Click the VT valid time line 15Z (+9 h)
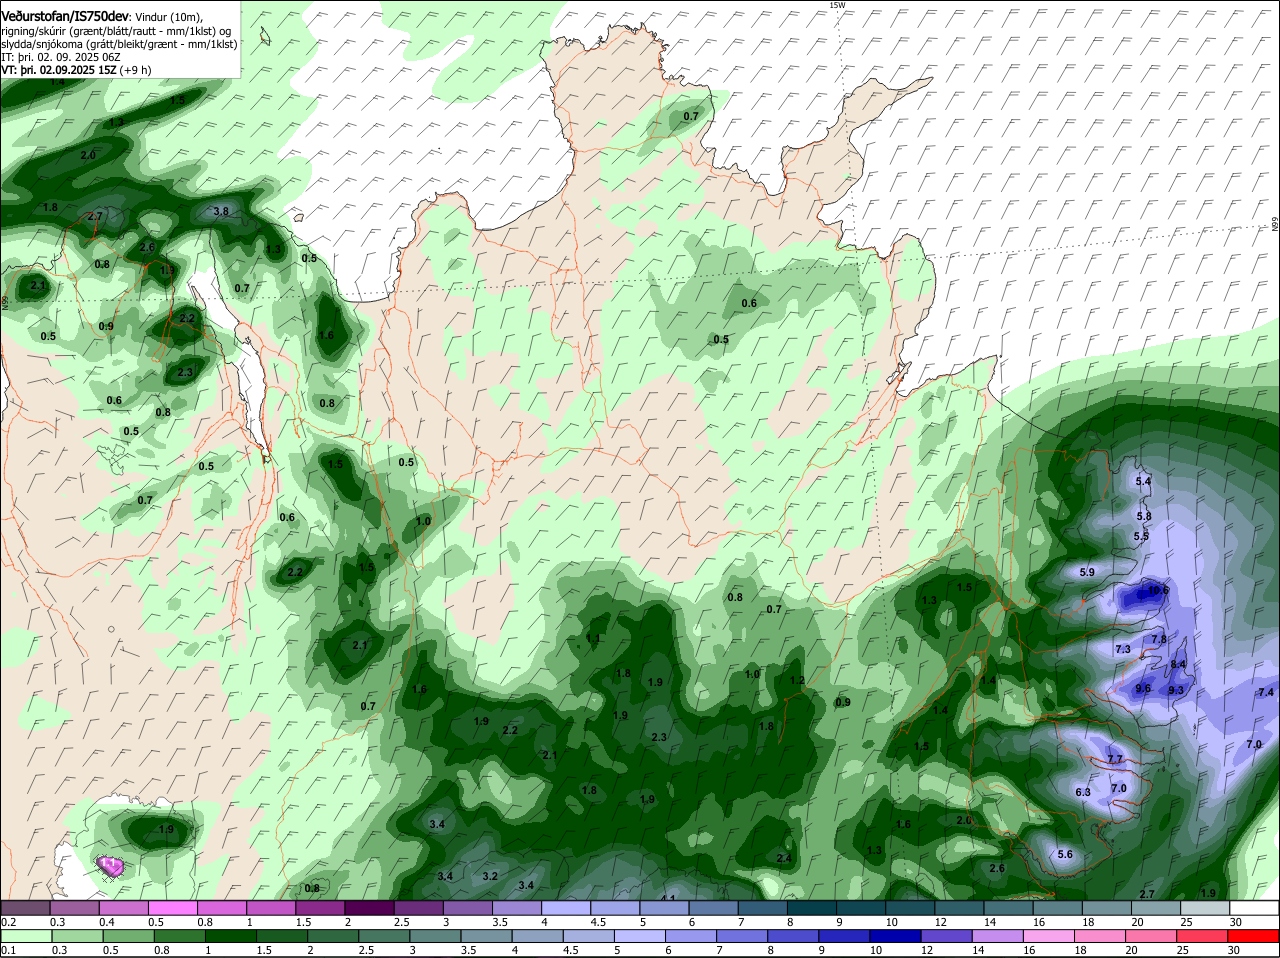The width and height of the screenshot is (1280, 958). click(76, 70)
